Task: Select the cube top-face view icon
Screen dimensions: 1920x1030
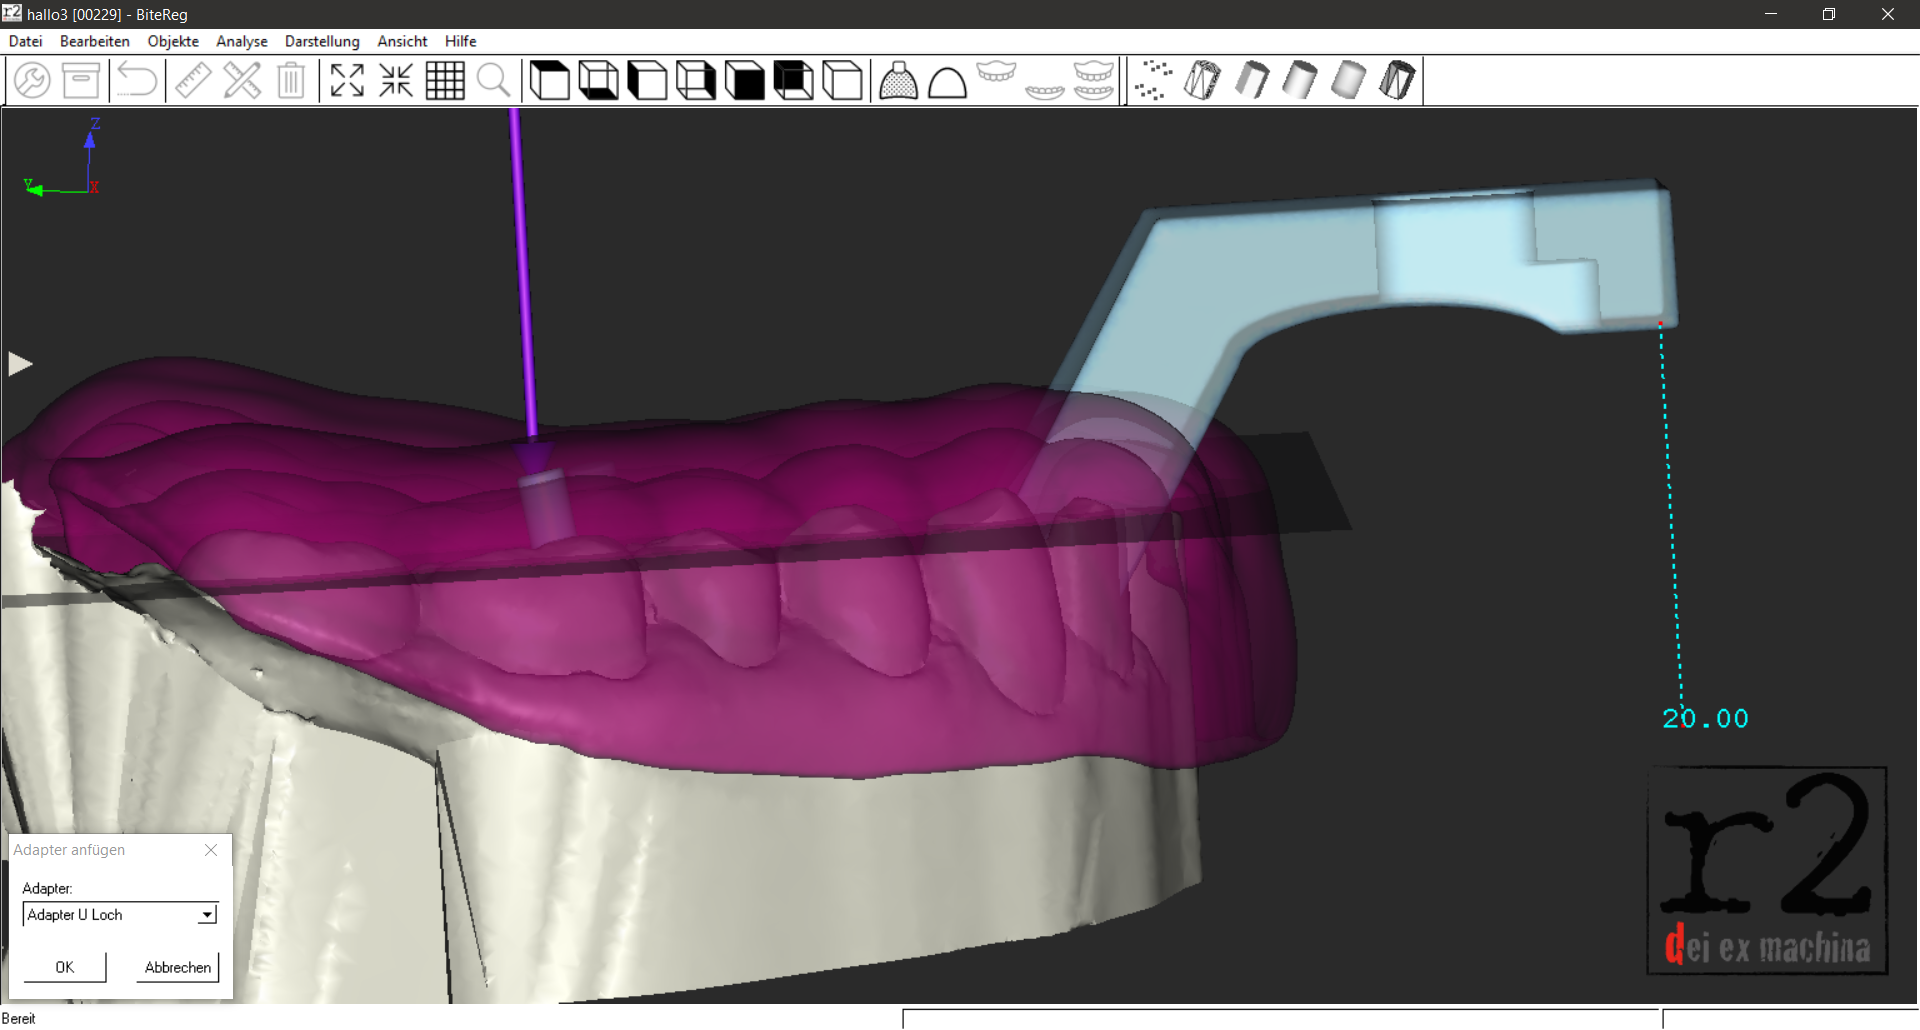Action: (x=549, y=80)
